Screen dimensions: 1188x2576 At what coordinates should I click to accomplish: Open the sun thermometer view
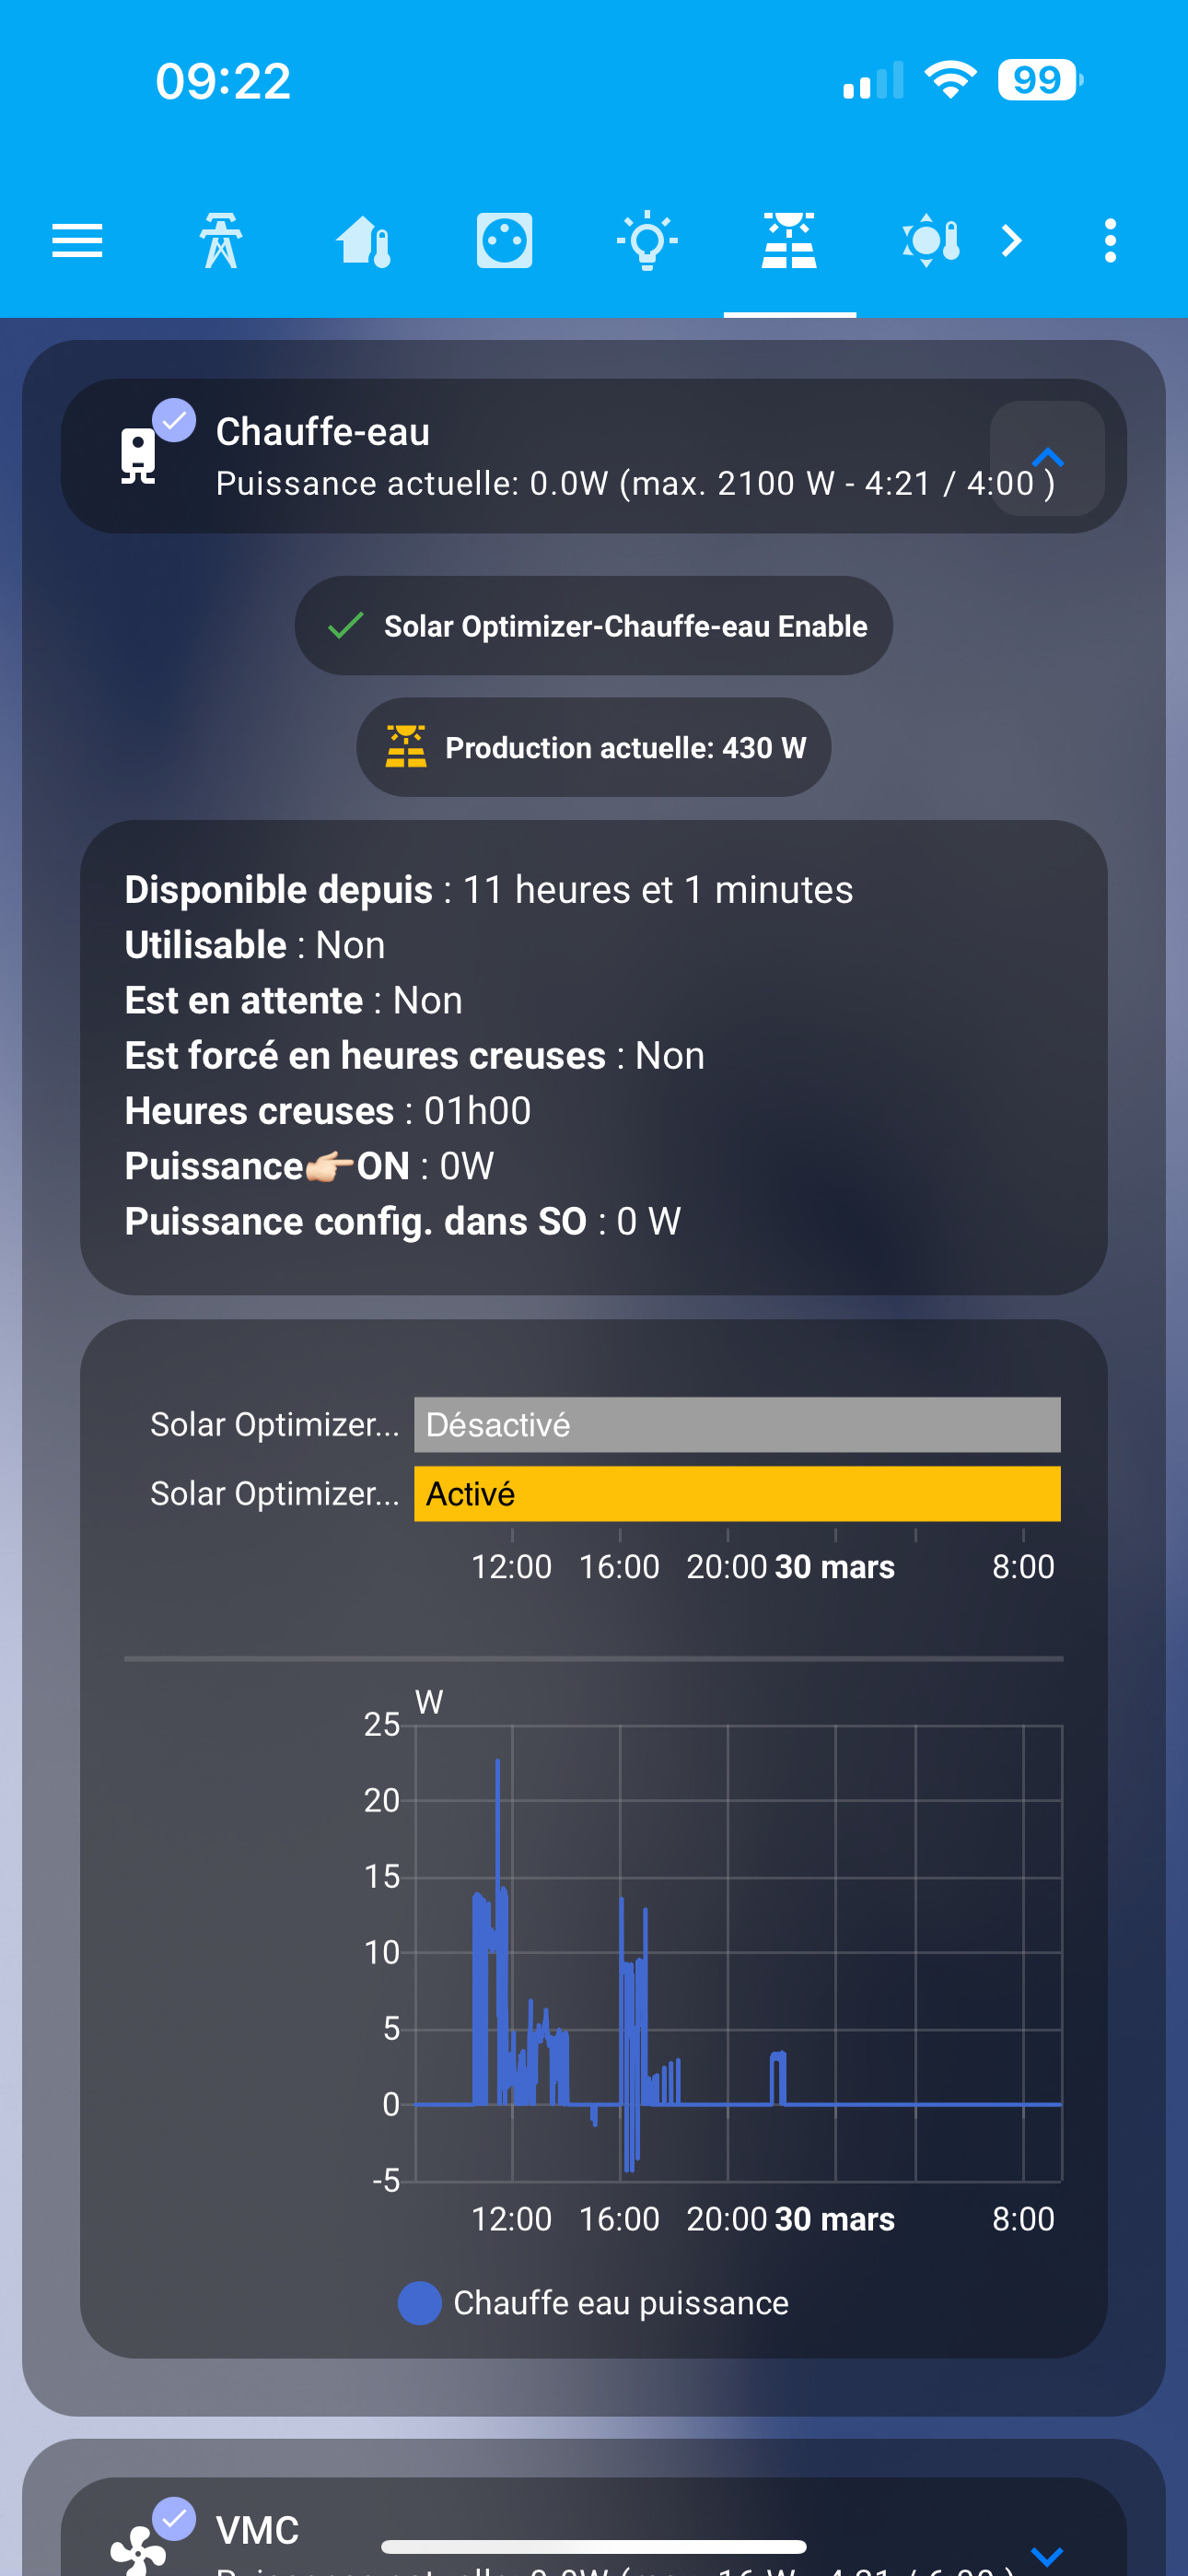click(930, 241)
